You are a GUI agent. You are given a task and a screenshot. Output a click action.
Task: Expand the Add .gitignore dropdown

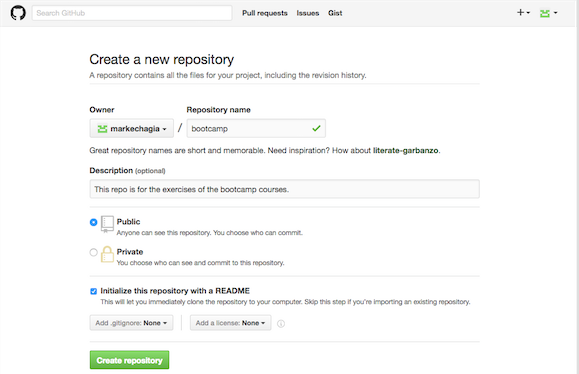(x=131, y=323)
